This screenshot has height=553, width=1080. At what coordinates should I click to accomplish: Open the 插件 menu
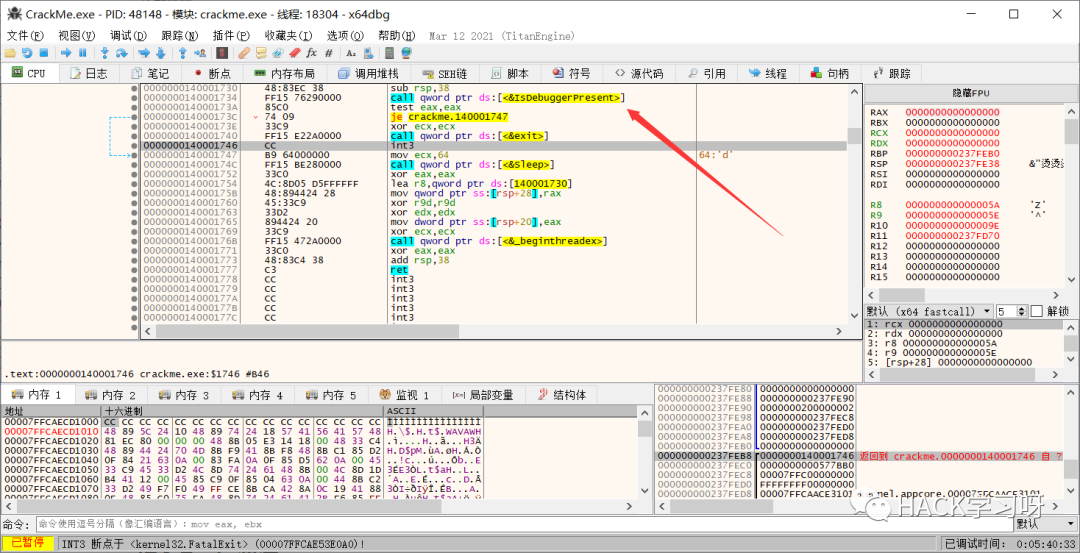coord(231,35)
